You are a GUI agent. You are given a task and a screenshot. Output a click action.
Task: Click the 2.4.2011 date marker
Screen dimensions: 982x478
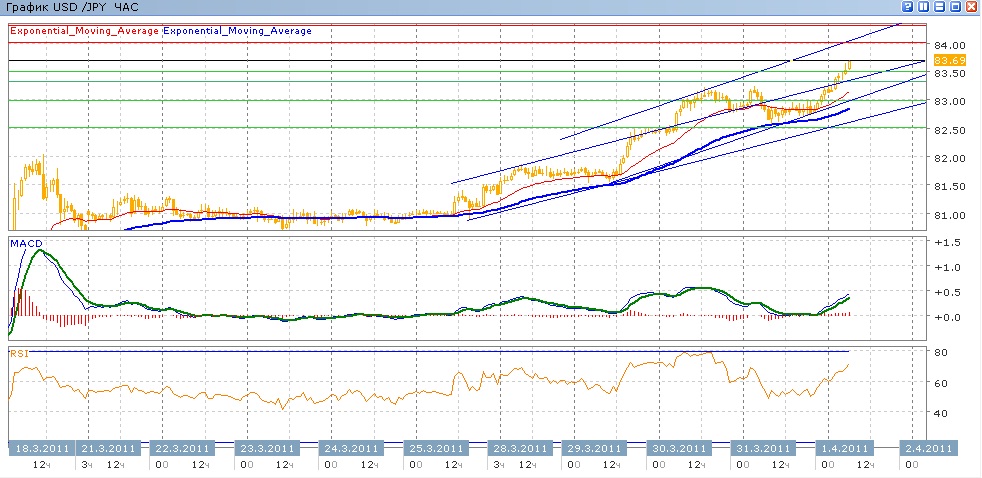[927, 448]
